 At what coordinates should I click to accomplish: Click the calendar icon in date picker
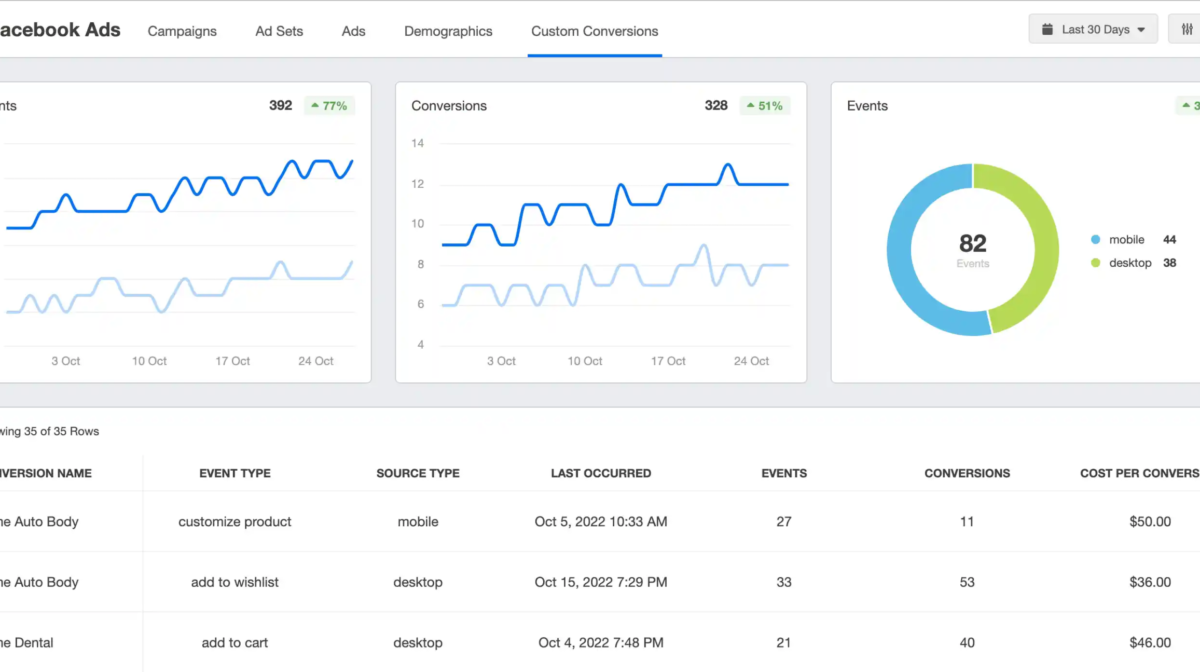1049,29
